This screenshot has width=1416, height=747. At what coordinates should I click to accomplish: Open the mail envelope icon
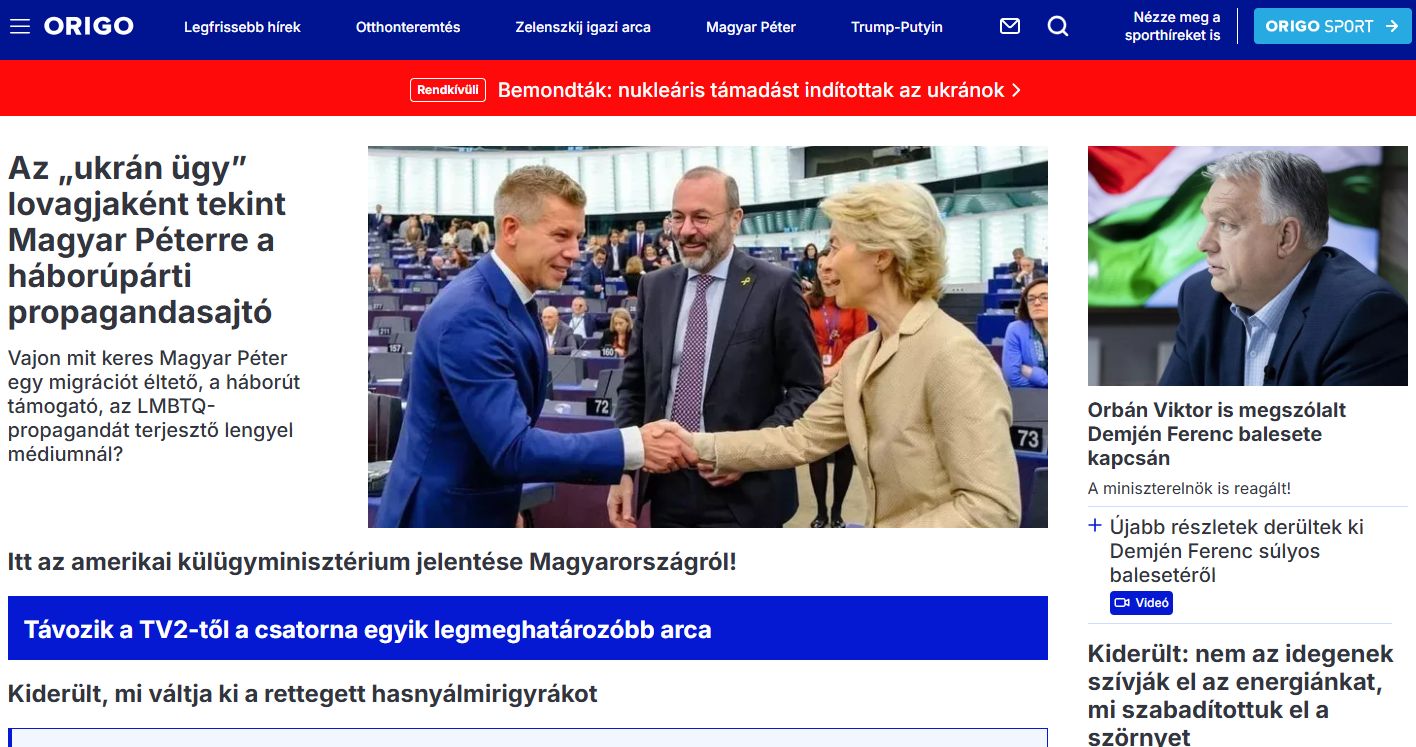pyautogui.click(x=1010, y=27)
